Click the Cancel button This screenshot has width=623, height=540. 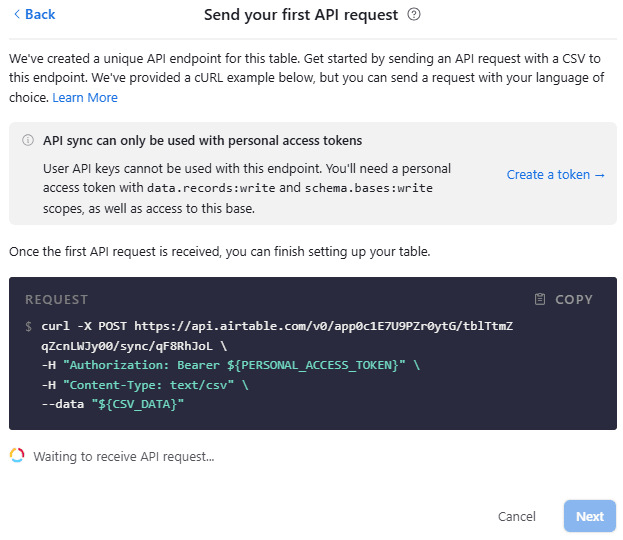[x=517, y=516]
